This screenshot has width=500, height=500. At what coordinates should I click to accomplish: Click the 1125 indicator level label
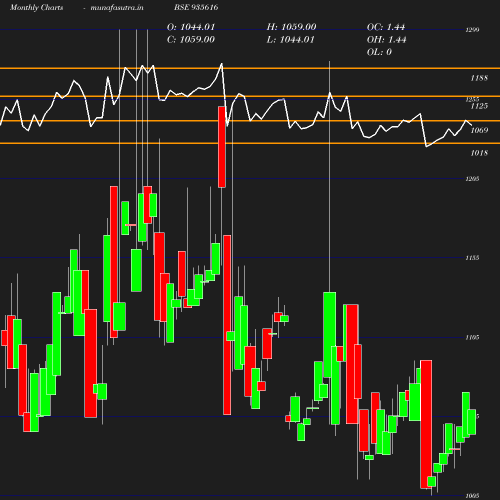479,106
